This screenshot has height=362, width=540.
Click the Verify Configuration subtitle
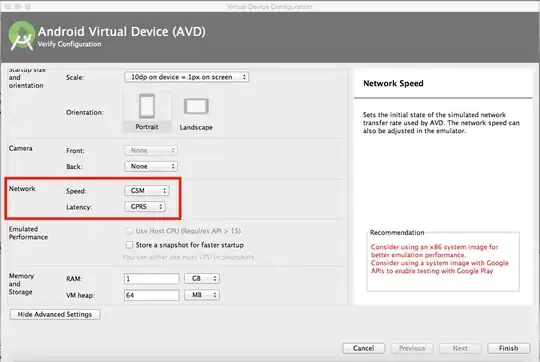[69, 44]
